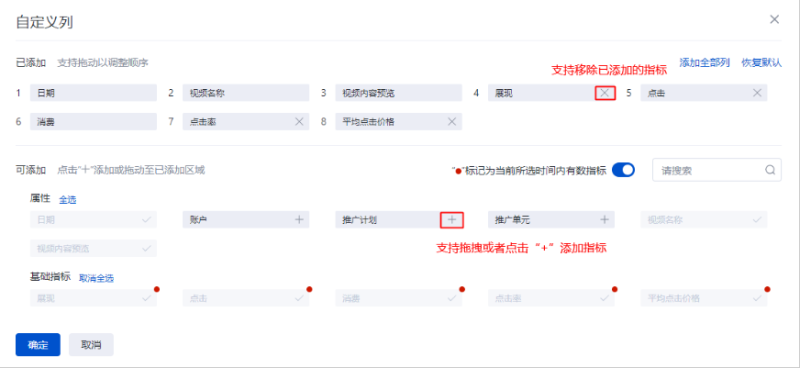Toggle the 有数指标 marker switch
The width and height of the screenshot is (800, 368).
623,170
